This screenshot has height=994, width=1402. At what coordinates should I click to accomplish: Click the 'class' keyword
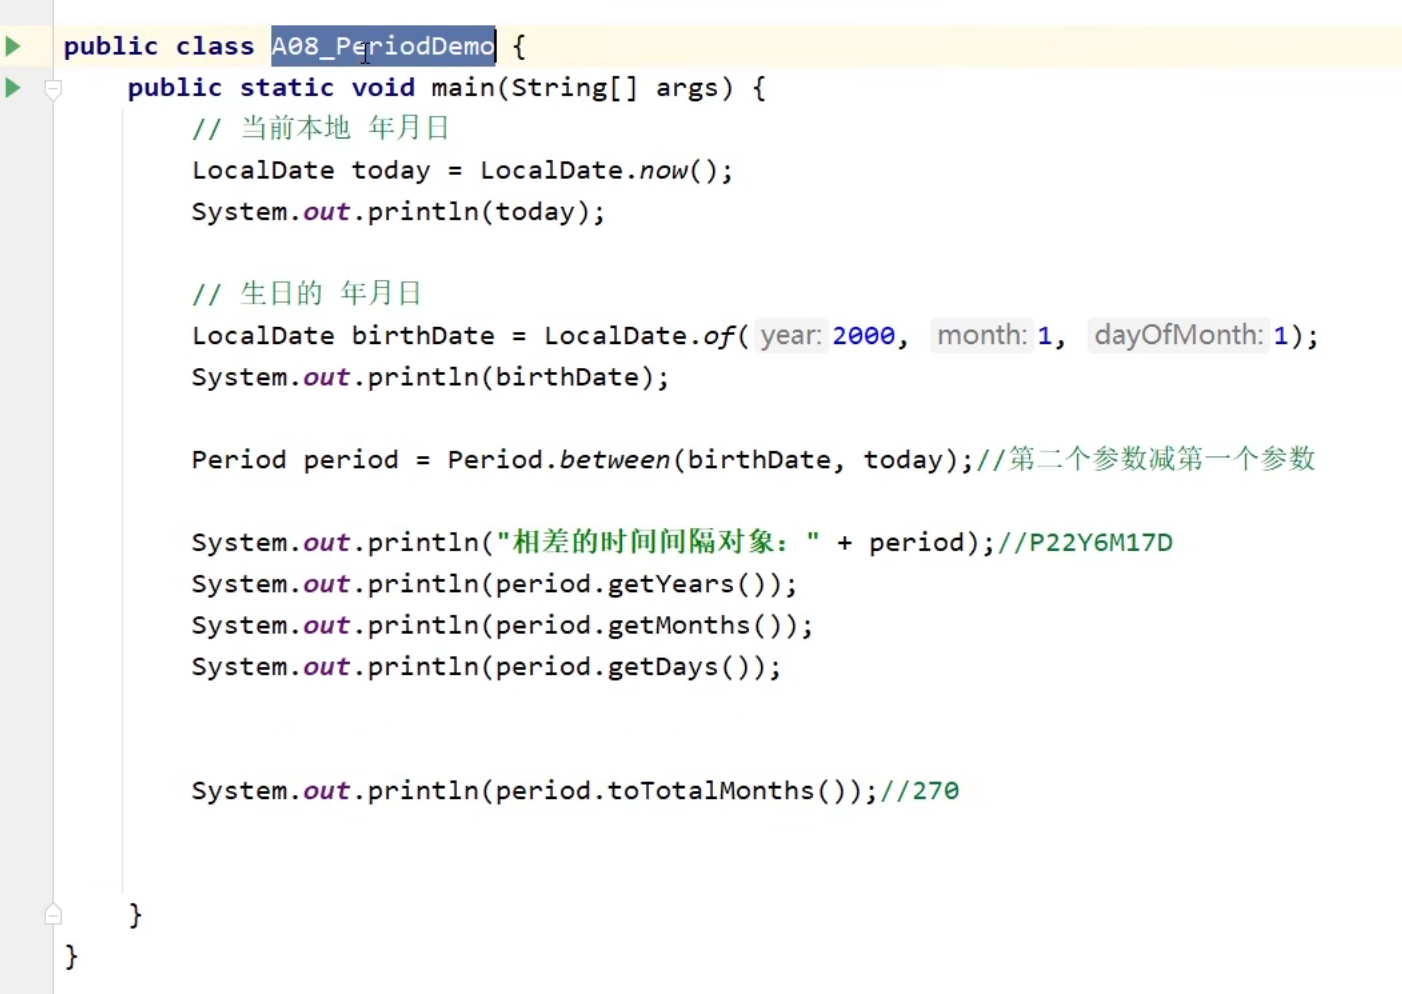coord(215,47)
